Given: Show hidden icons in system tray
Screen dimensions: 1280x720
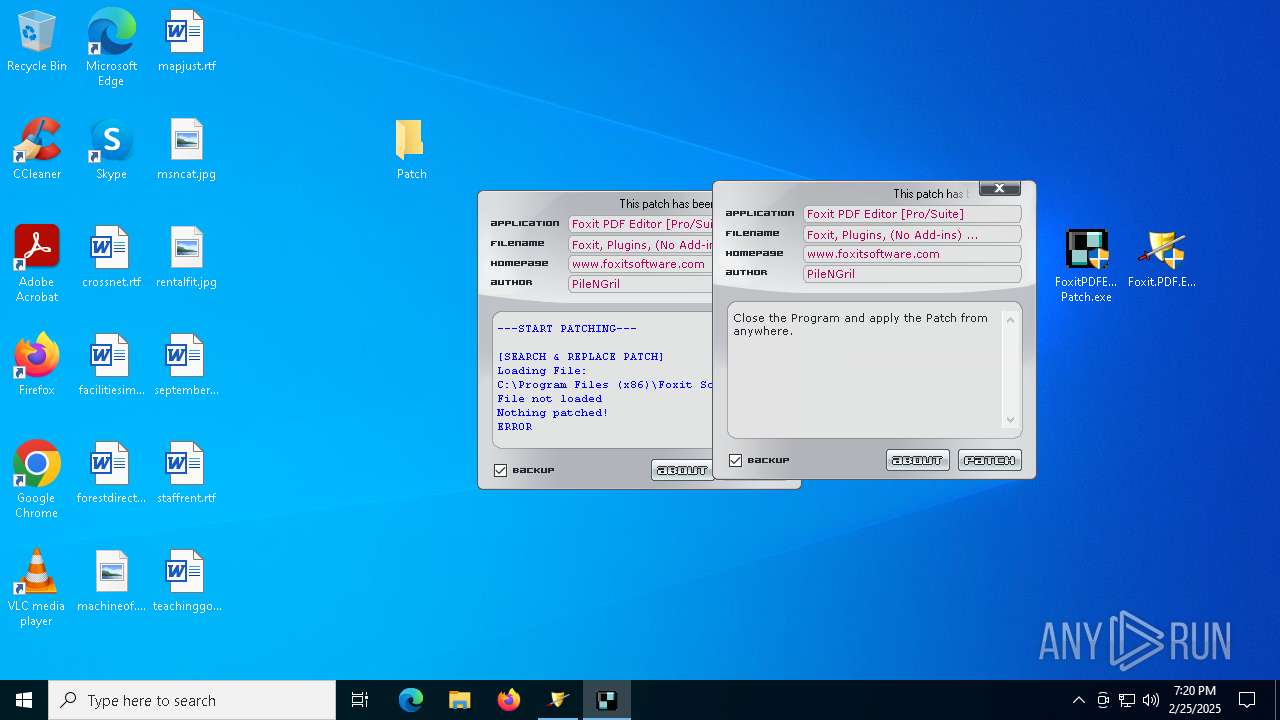Looking at the screenshot, I should [x=1078, y=700].
